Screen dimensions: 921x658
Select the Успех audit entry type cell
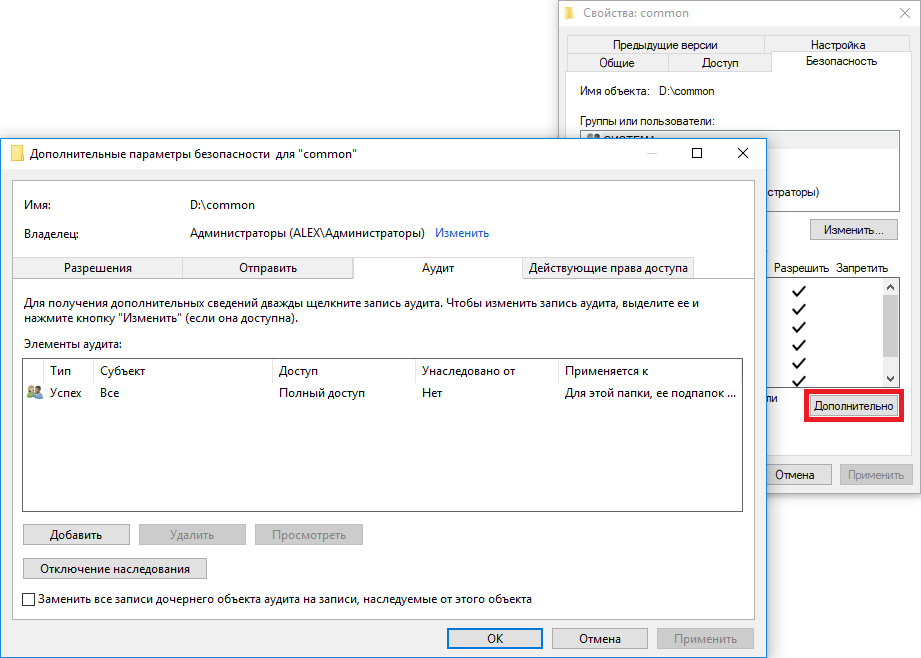click(65, 393)
